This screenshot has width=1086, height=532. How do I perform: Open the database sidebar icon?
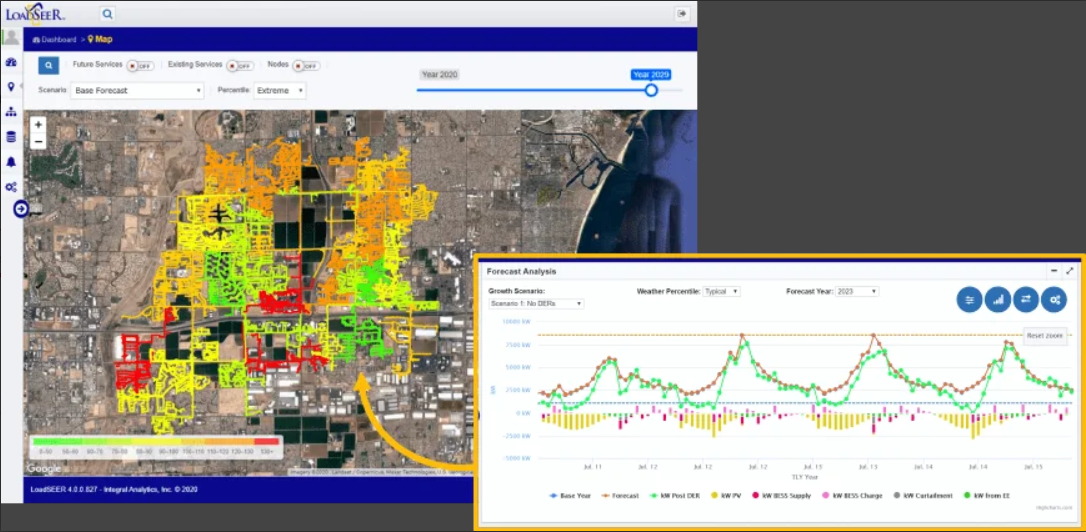coord(11,136)
